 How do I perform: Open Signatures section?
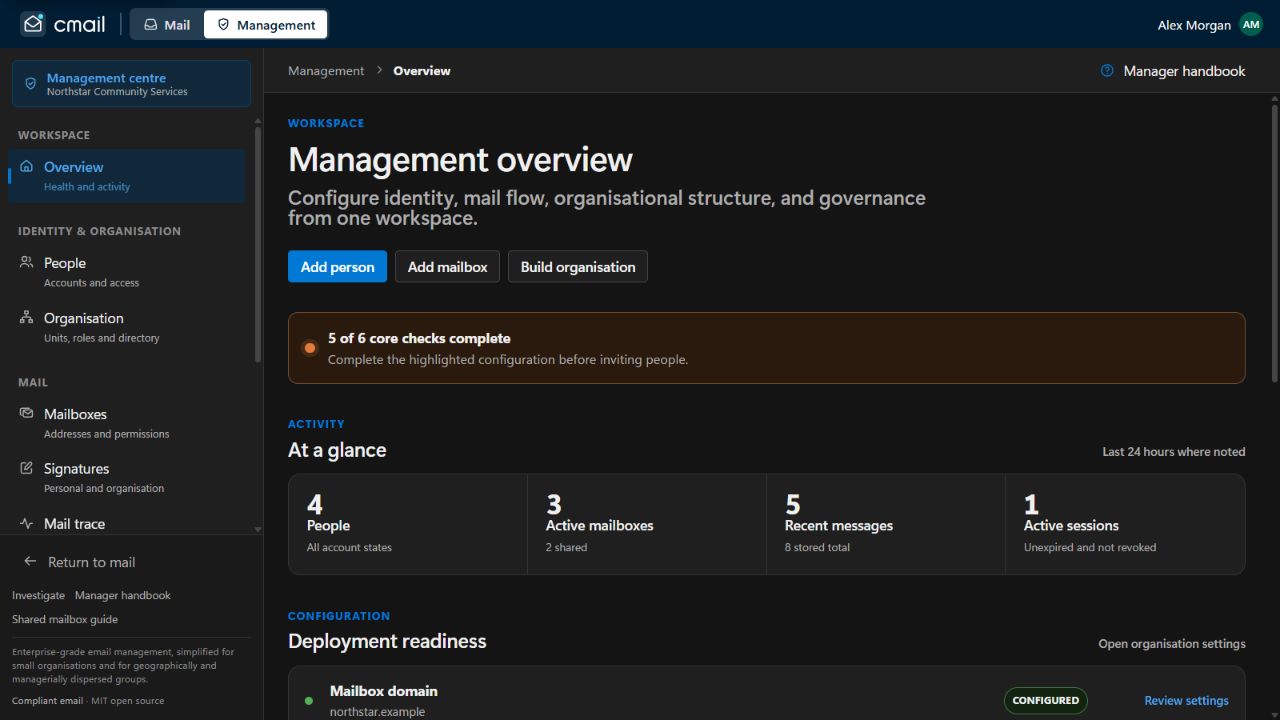click(x=127, y=478)
